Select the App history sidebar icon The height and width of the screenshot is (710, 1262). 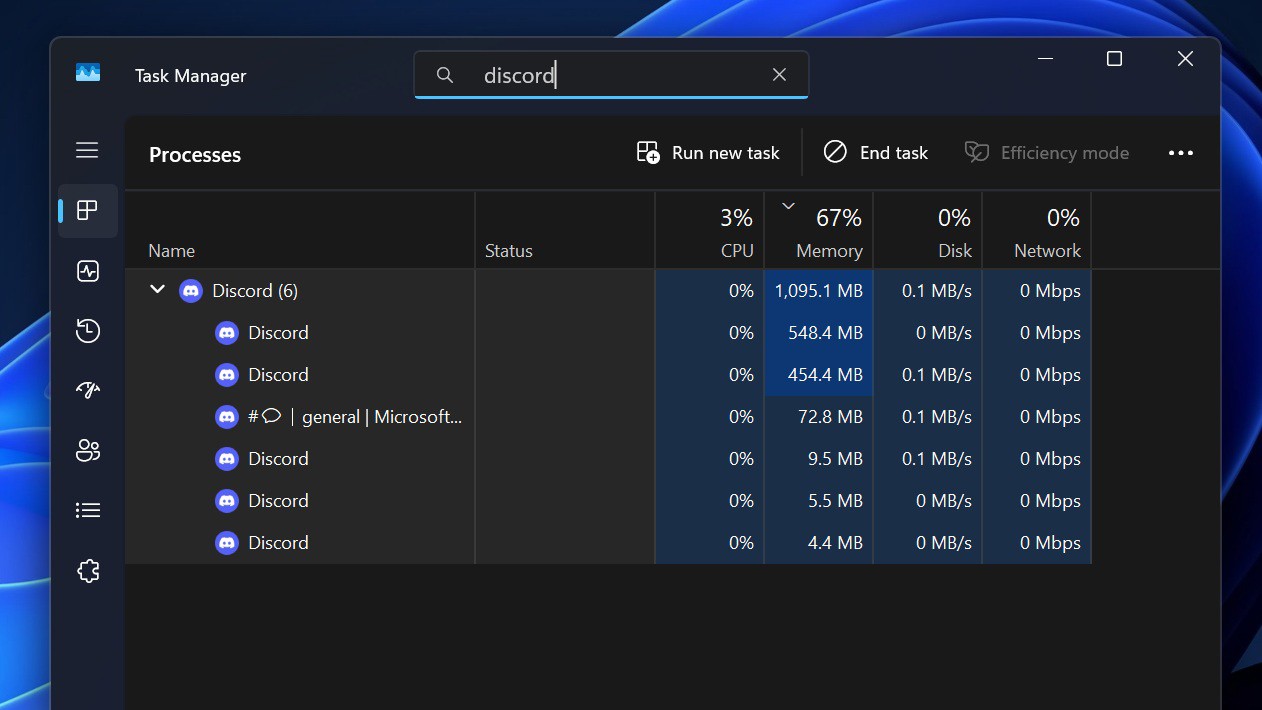pos(87,330)
